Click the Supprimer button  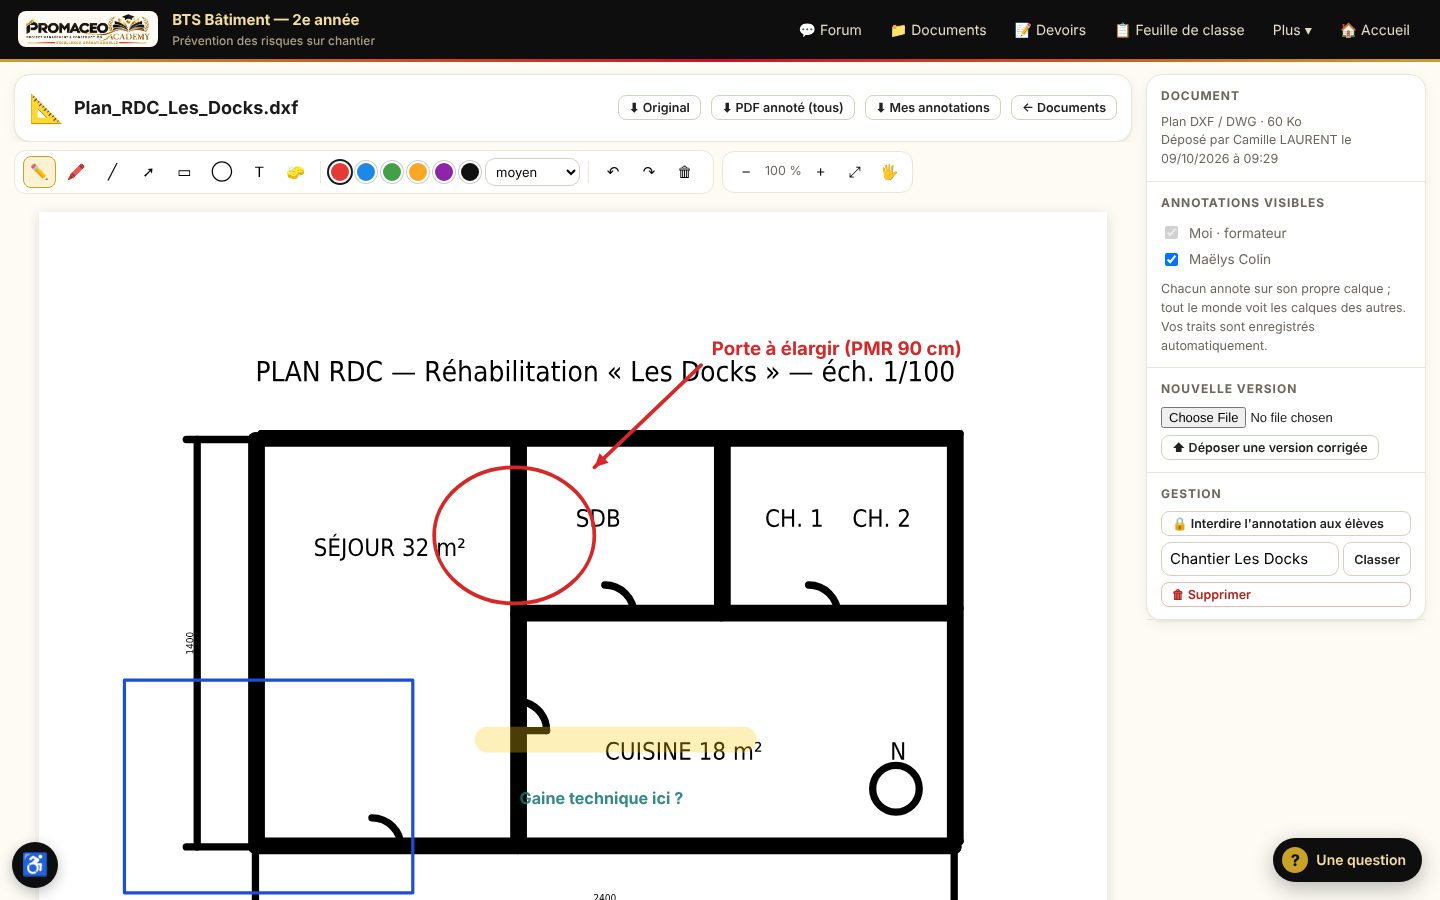[1286, 595]
